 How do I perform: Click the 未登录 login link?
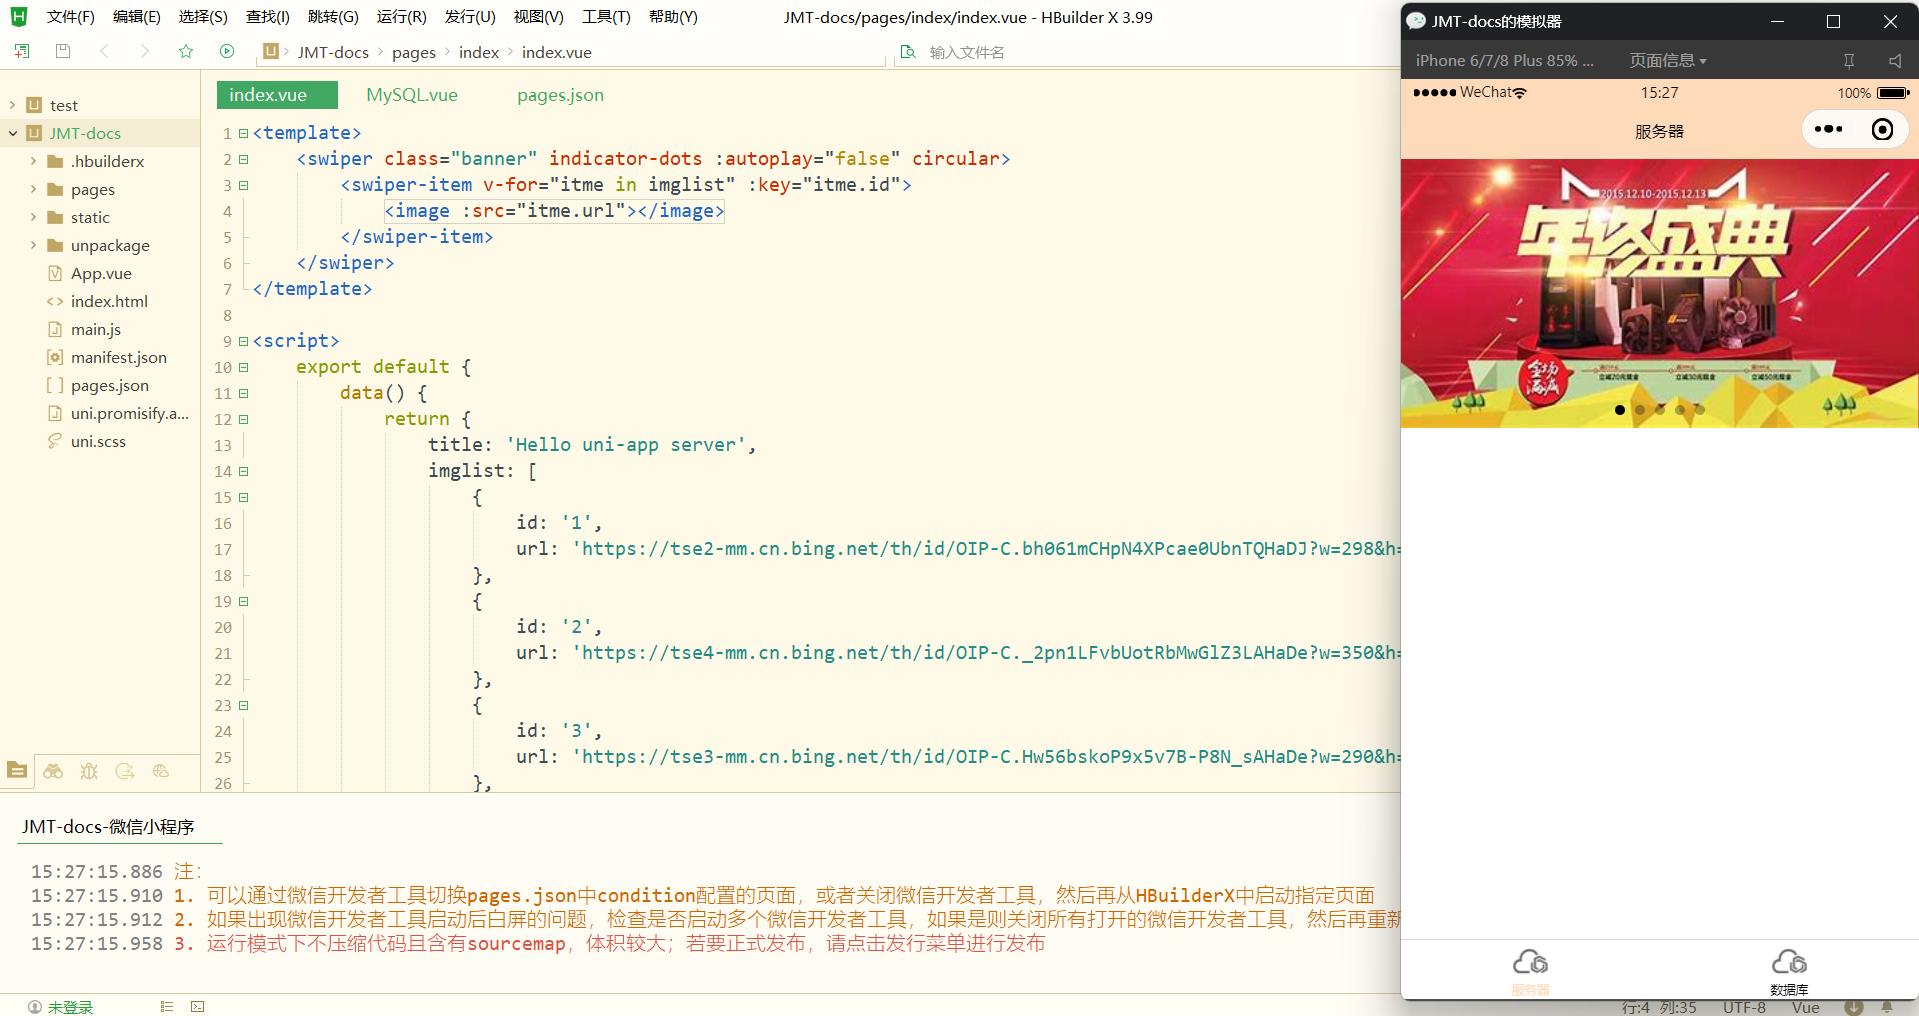70,1006
